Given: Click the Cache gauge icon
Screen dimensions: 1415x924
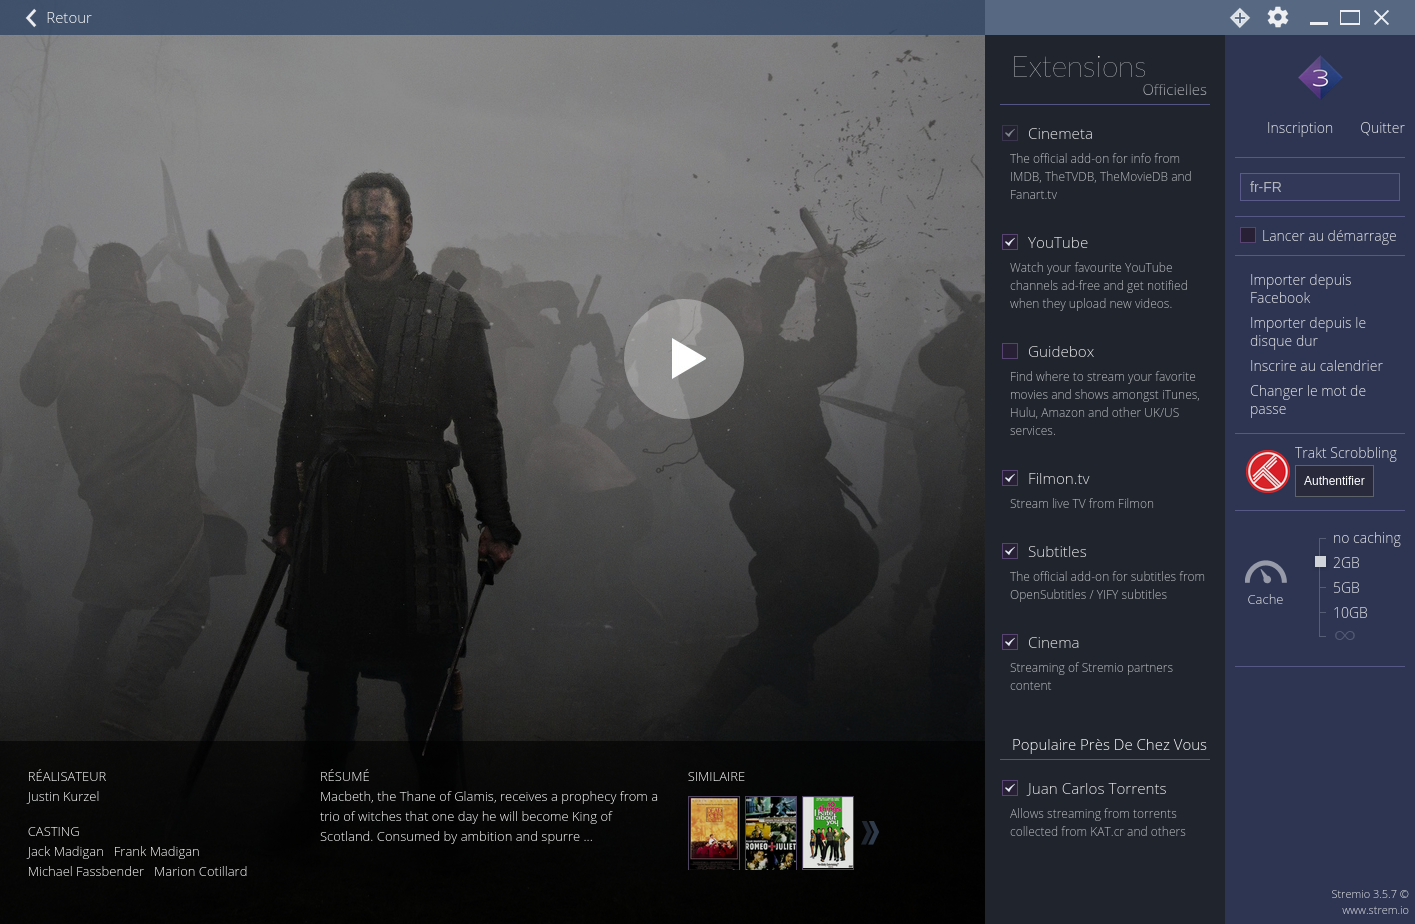Looking at the screenshot, I should (x=1265, y=572).
